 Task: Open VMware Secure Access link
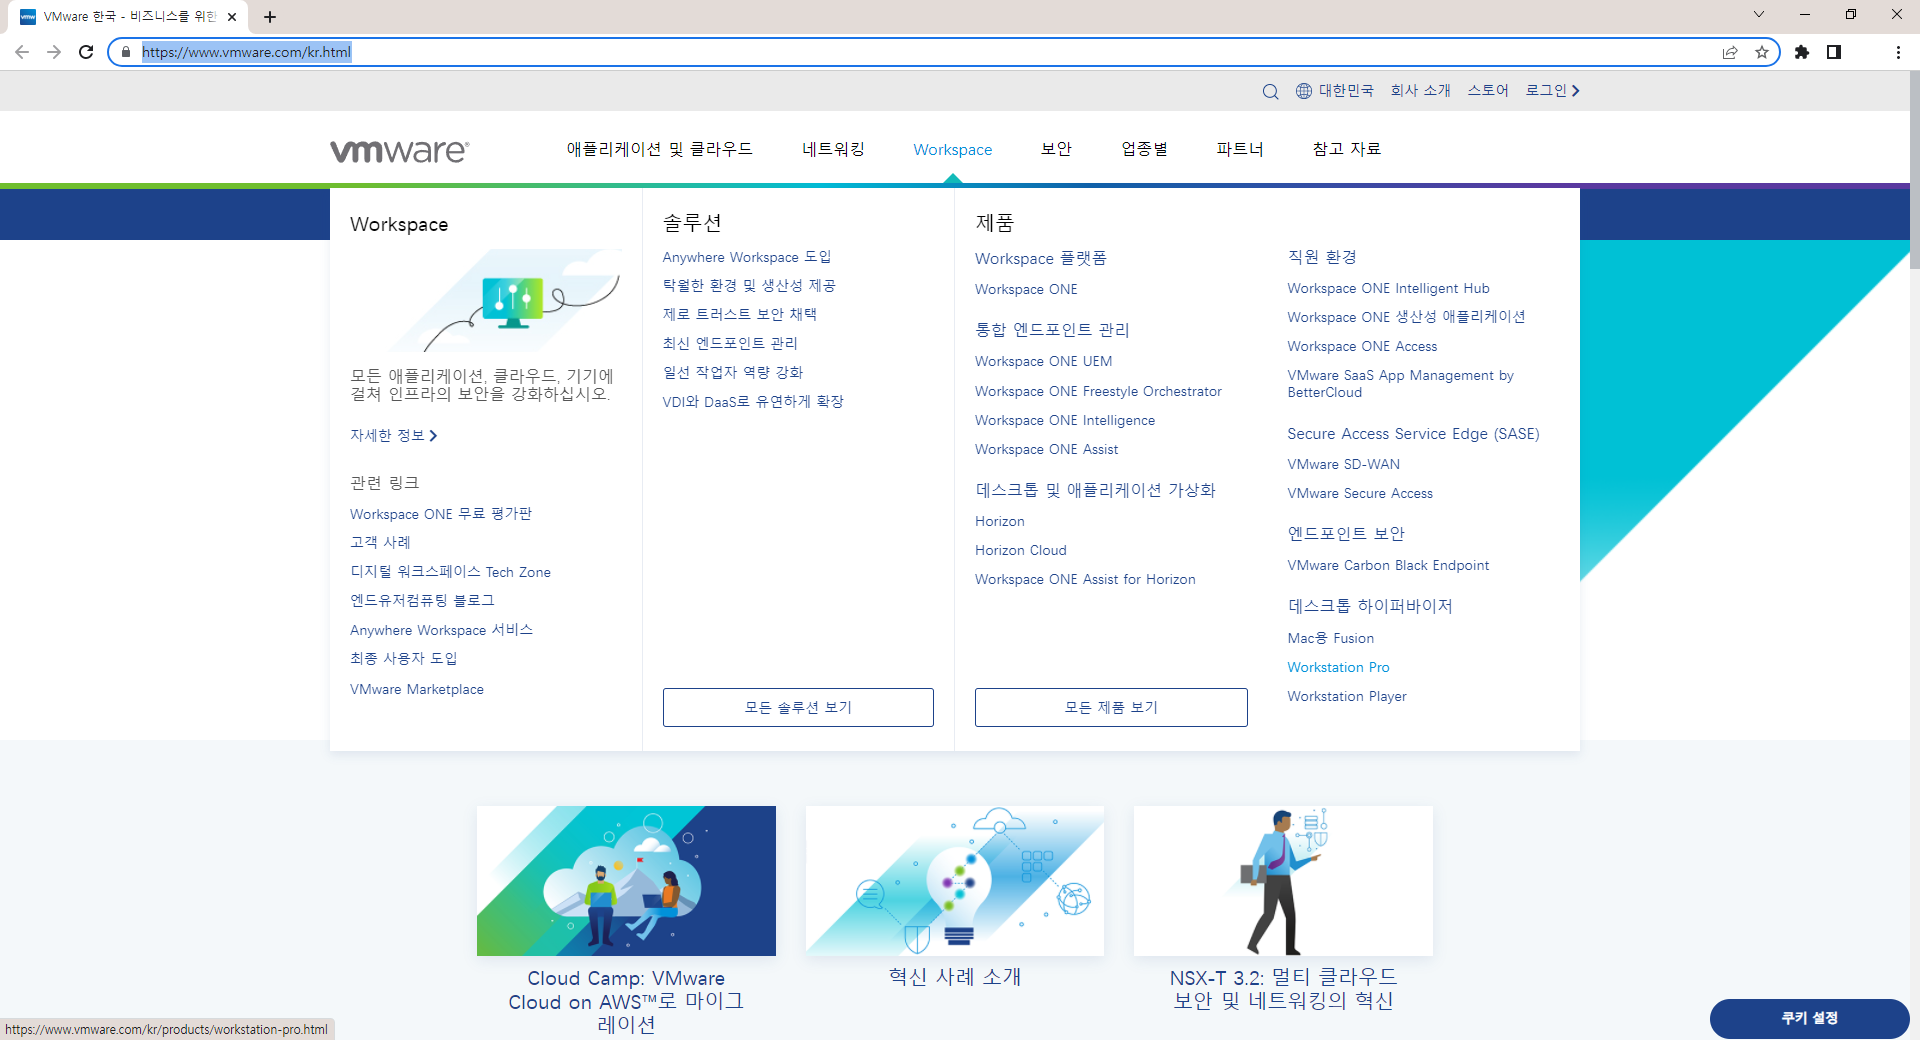point(1360,493)
